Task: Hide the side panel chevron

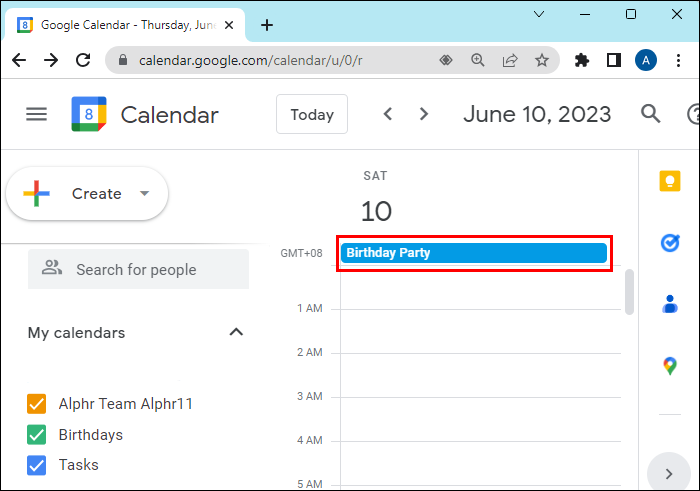Action: (x=668, y=473)
